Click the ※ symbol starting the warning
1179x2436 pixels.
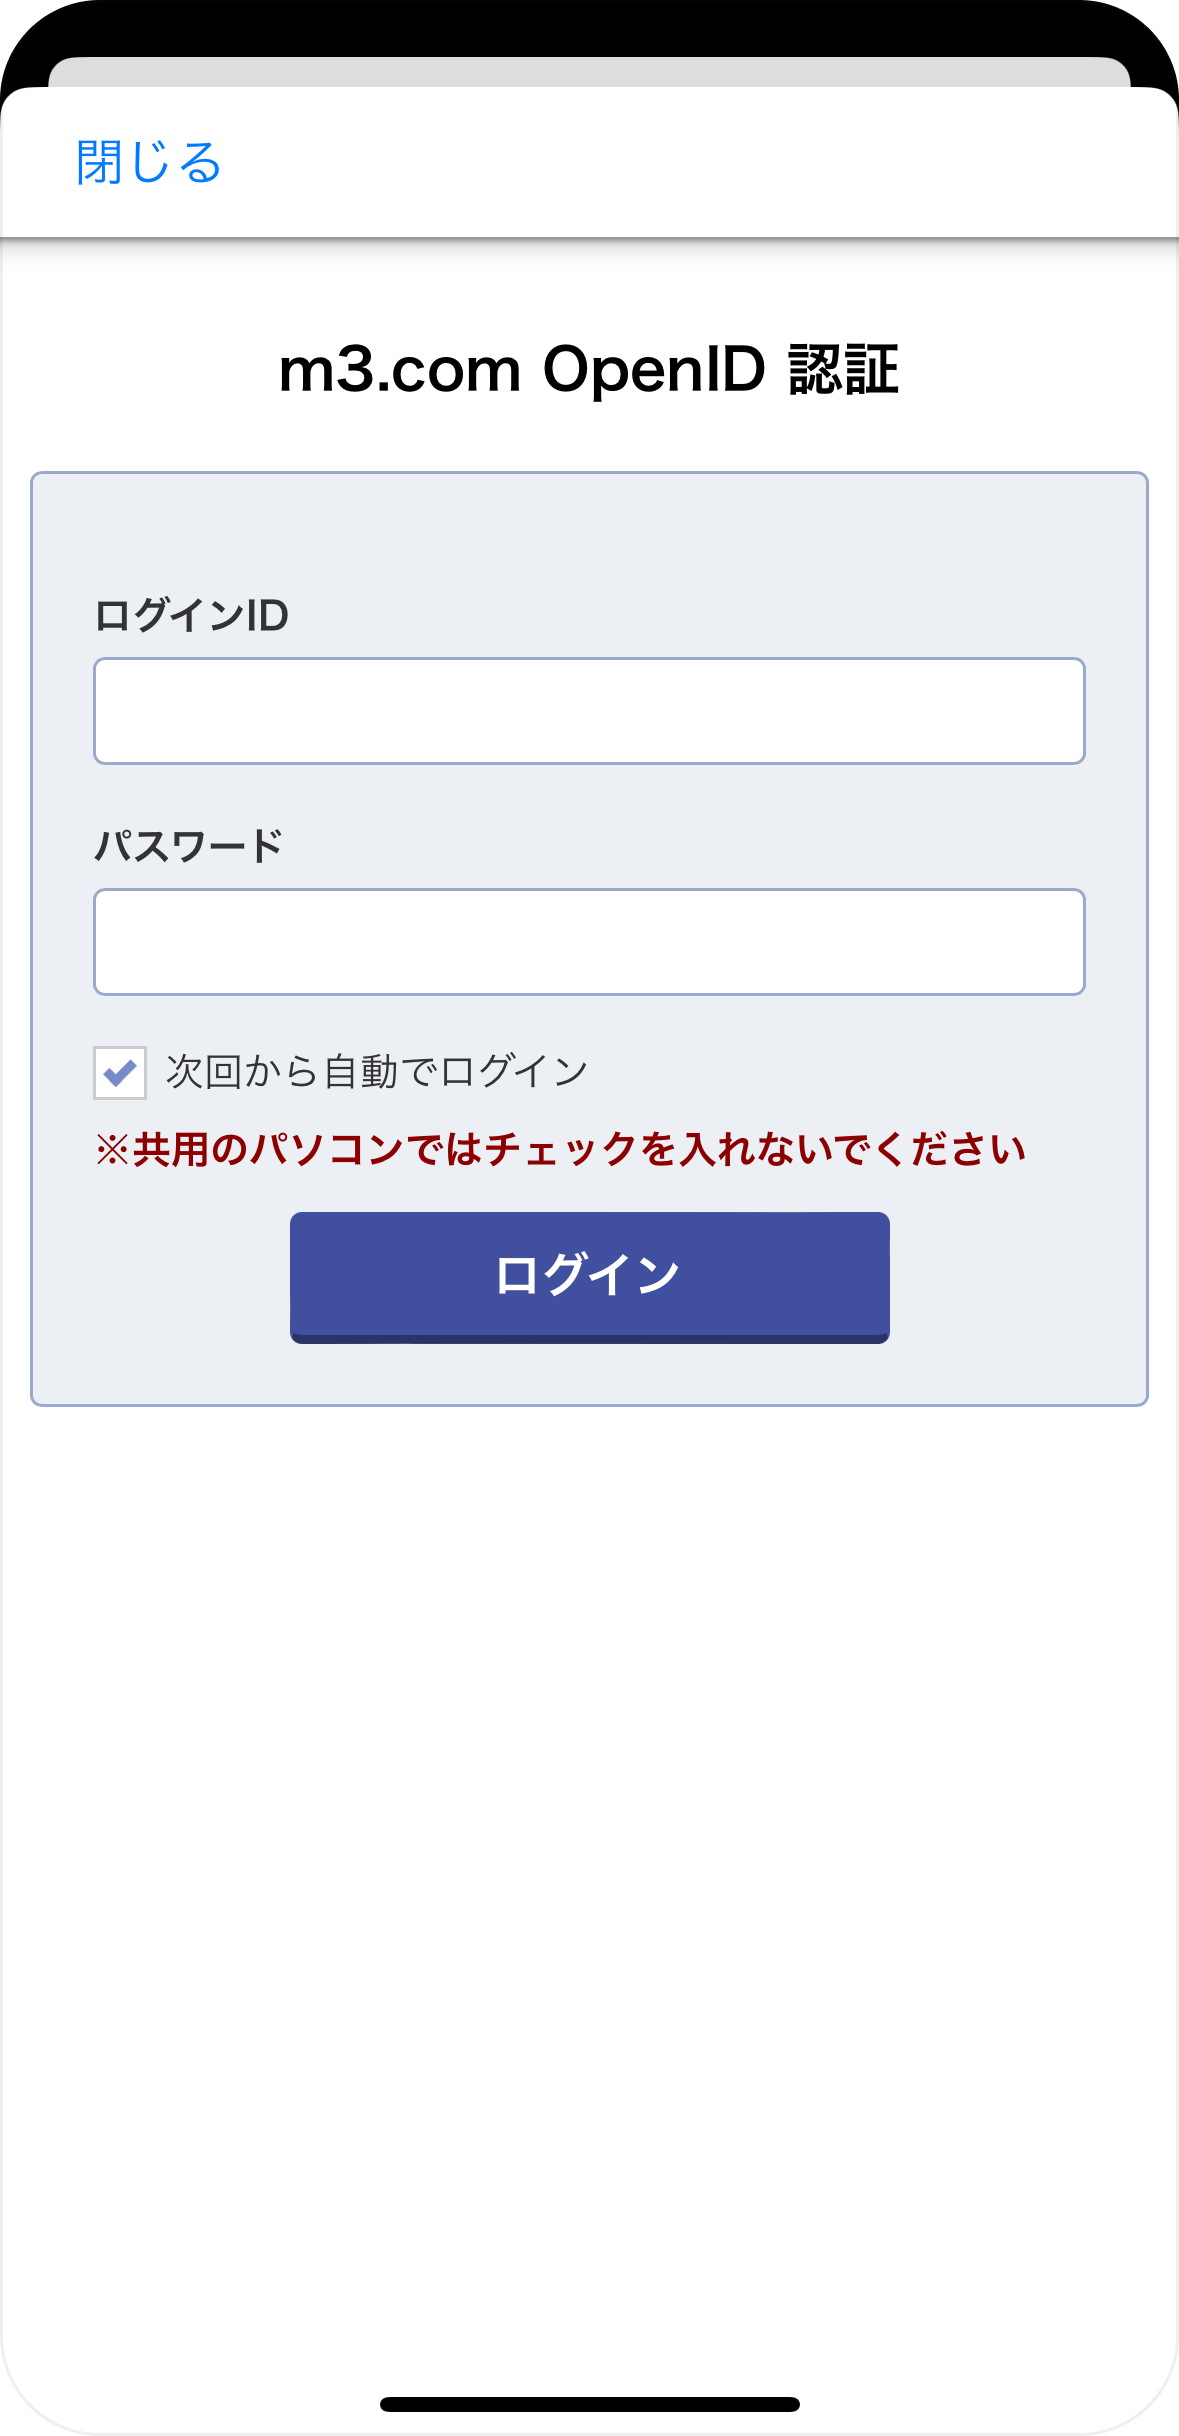[x=112, y=1150]
